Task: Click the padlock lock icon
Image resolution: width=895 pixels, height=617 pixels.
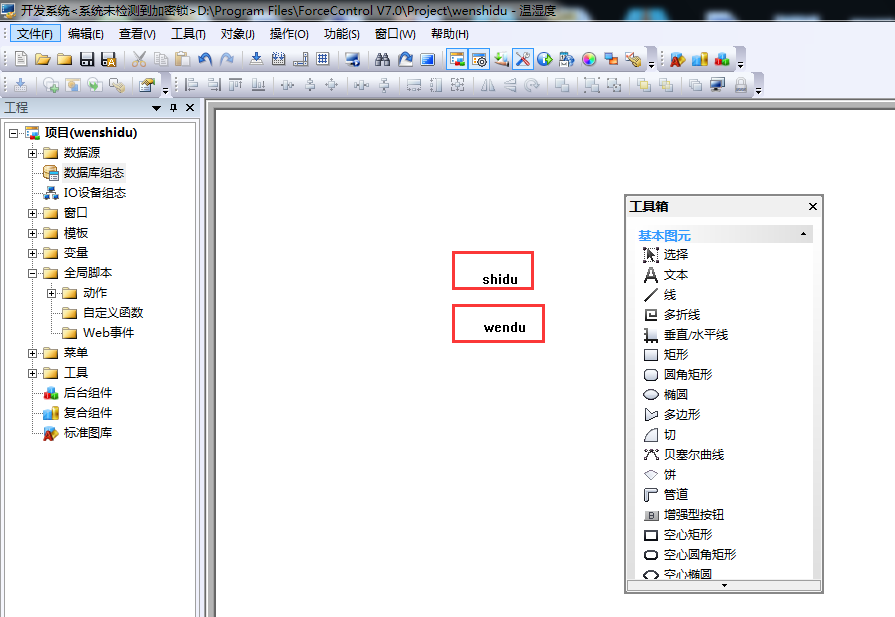Action: coord(741,85)
